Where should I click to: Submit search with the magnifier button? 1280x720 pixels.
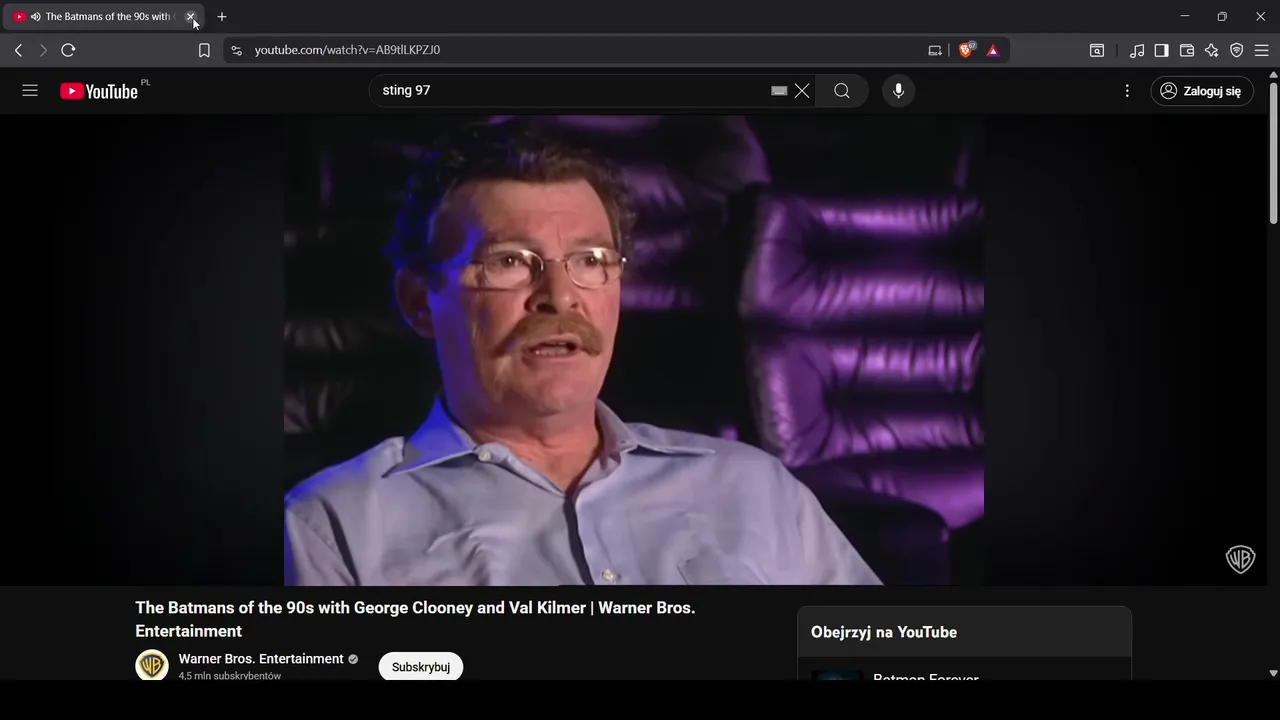842,91
